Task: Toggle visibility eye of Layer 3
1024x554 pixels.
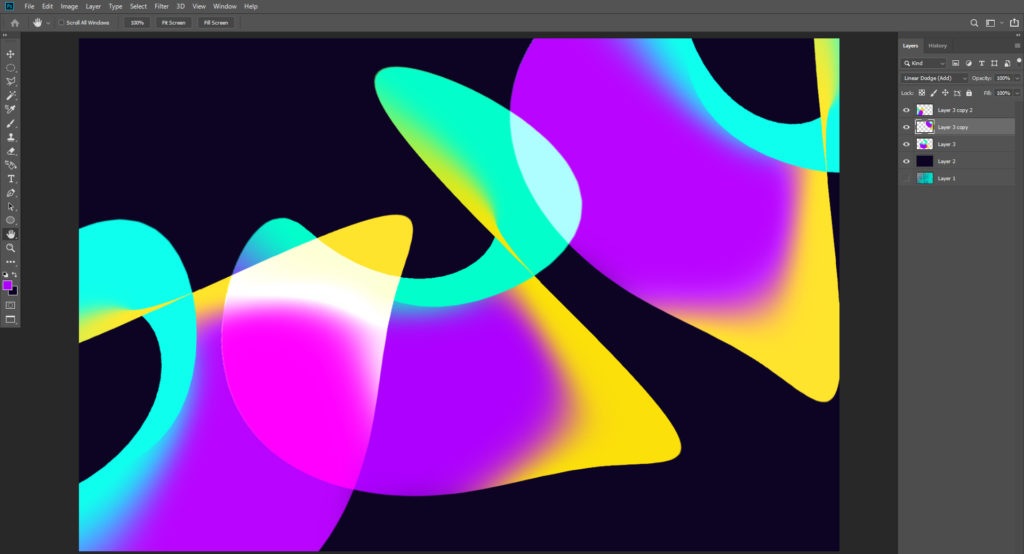Action: [x=906, y=144]
